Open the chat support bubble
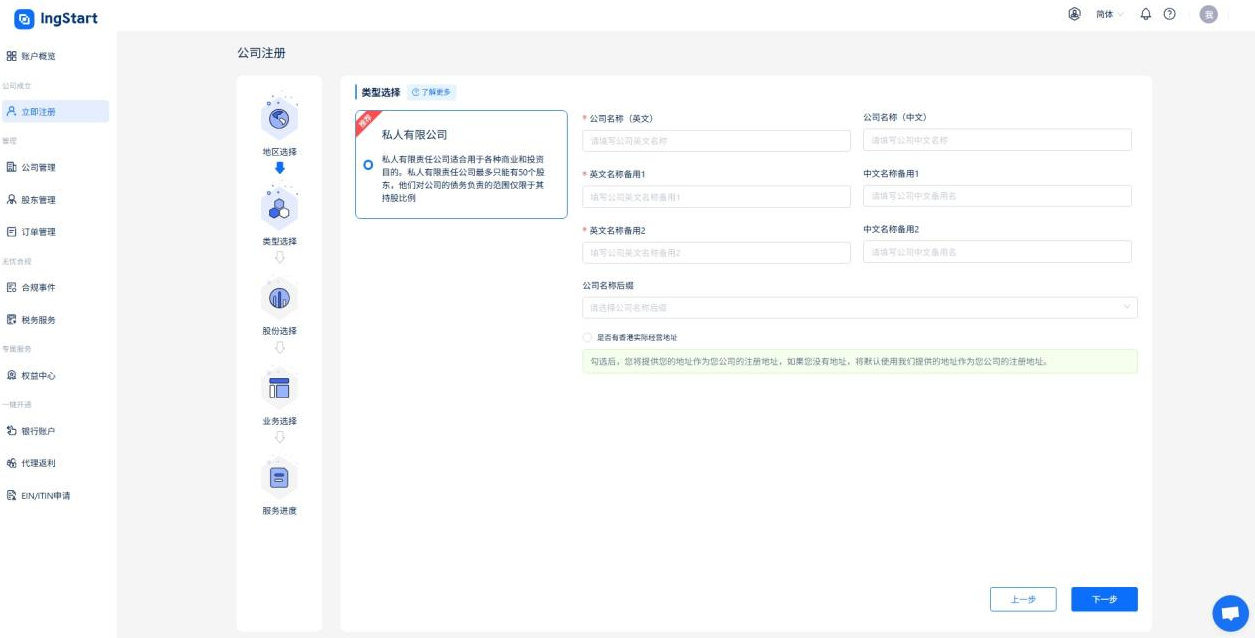 point(1230,613)
